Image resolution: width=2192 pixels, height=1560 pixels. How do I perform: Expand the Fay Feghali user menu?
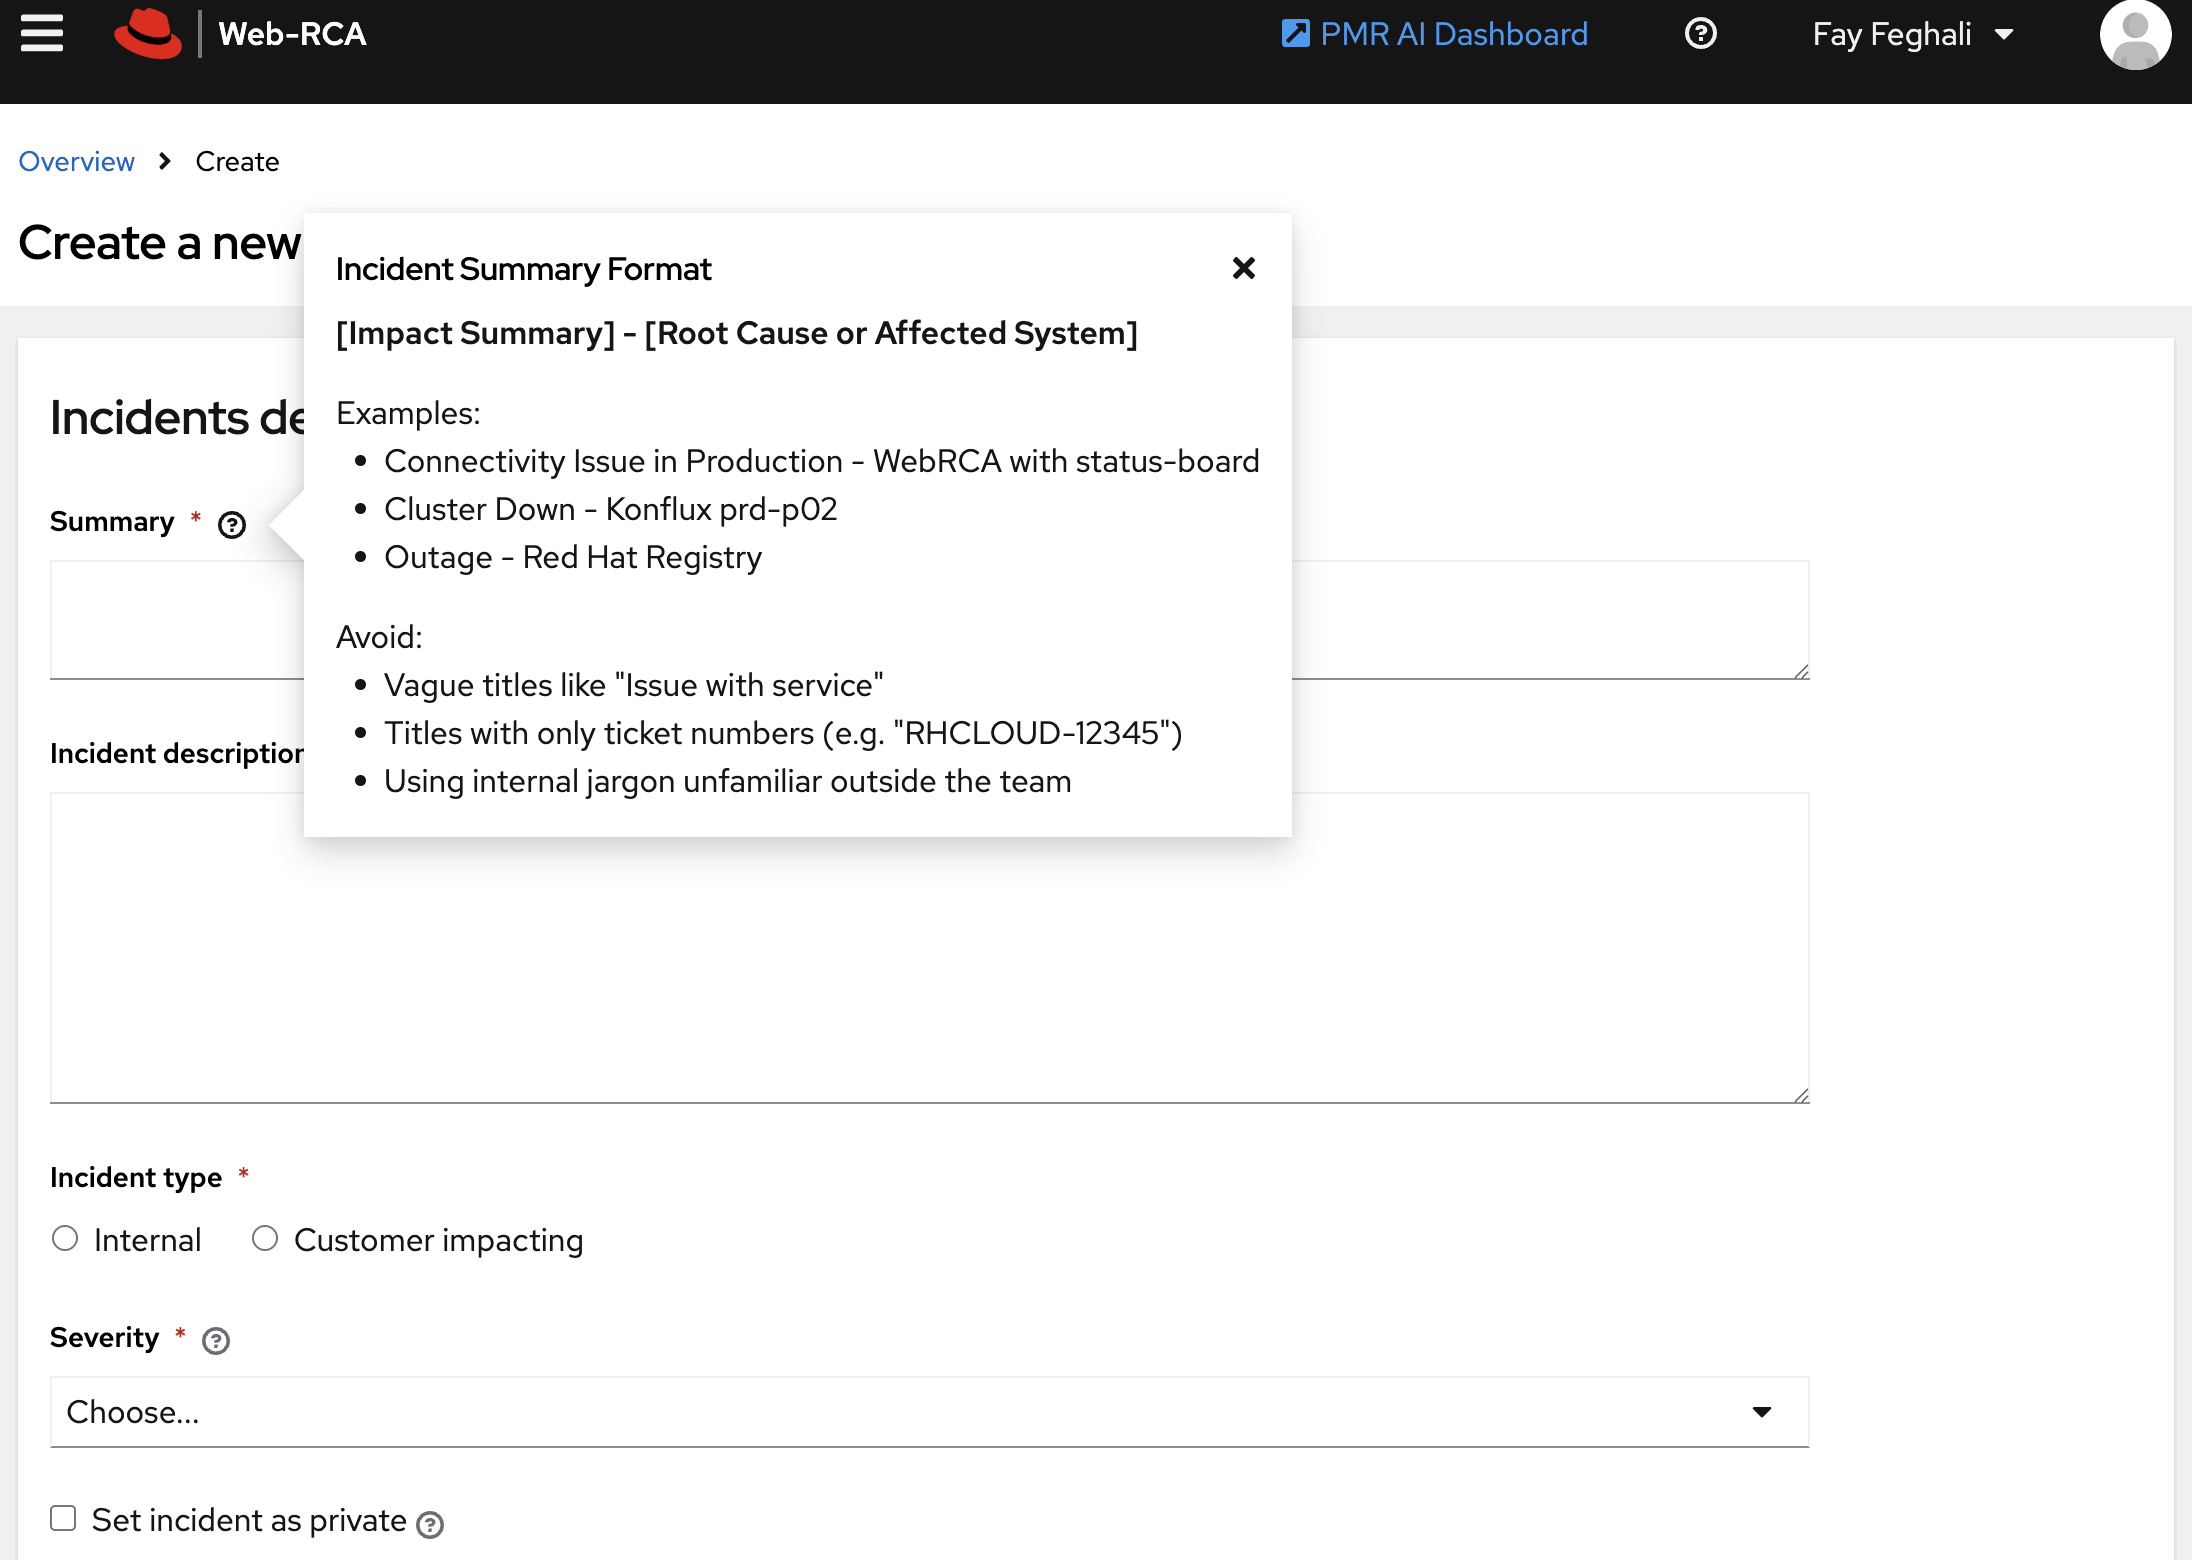(x=1910, y=34)
